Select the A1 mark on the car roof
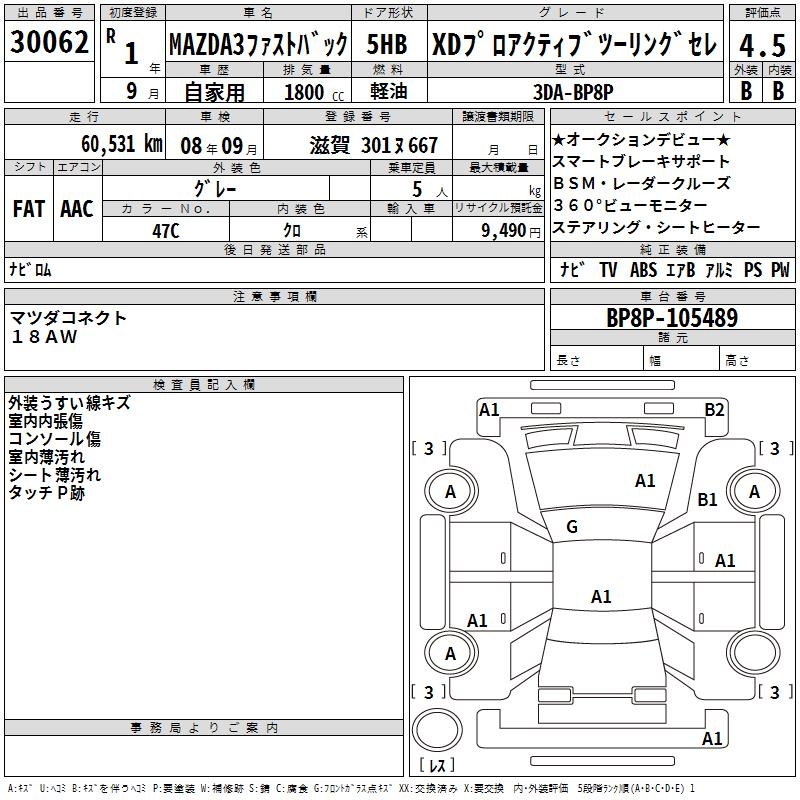Image resolution: width=800 pixels, height=800 pixels. tap(600, 597)
